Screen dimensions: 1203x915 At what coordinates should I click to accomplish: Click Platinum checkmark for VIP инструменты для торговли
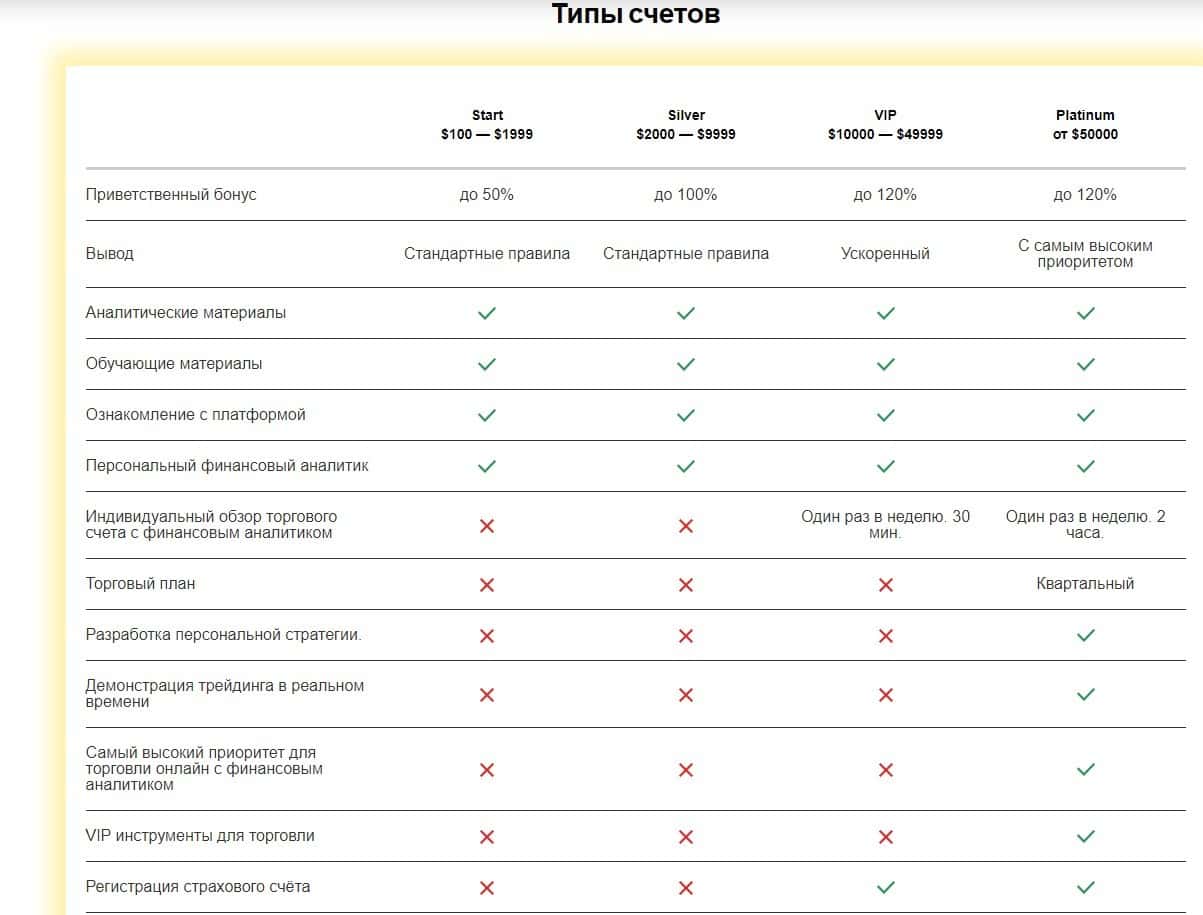1085,836
